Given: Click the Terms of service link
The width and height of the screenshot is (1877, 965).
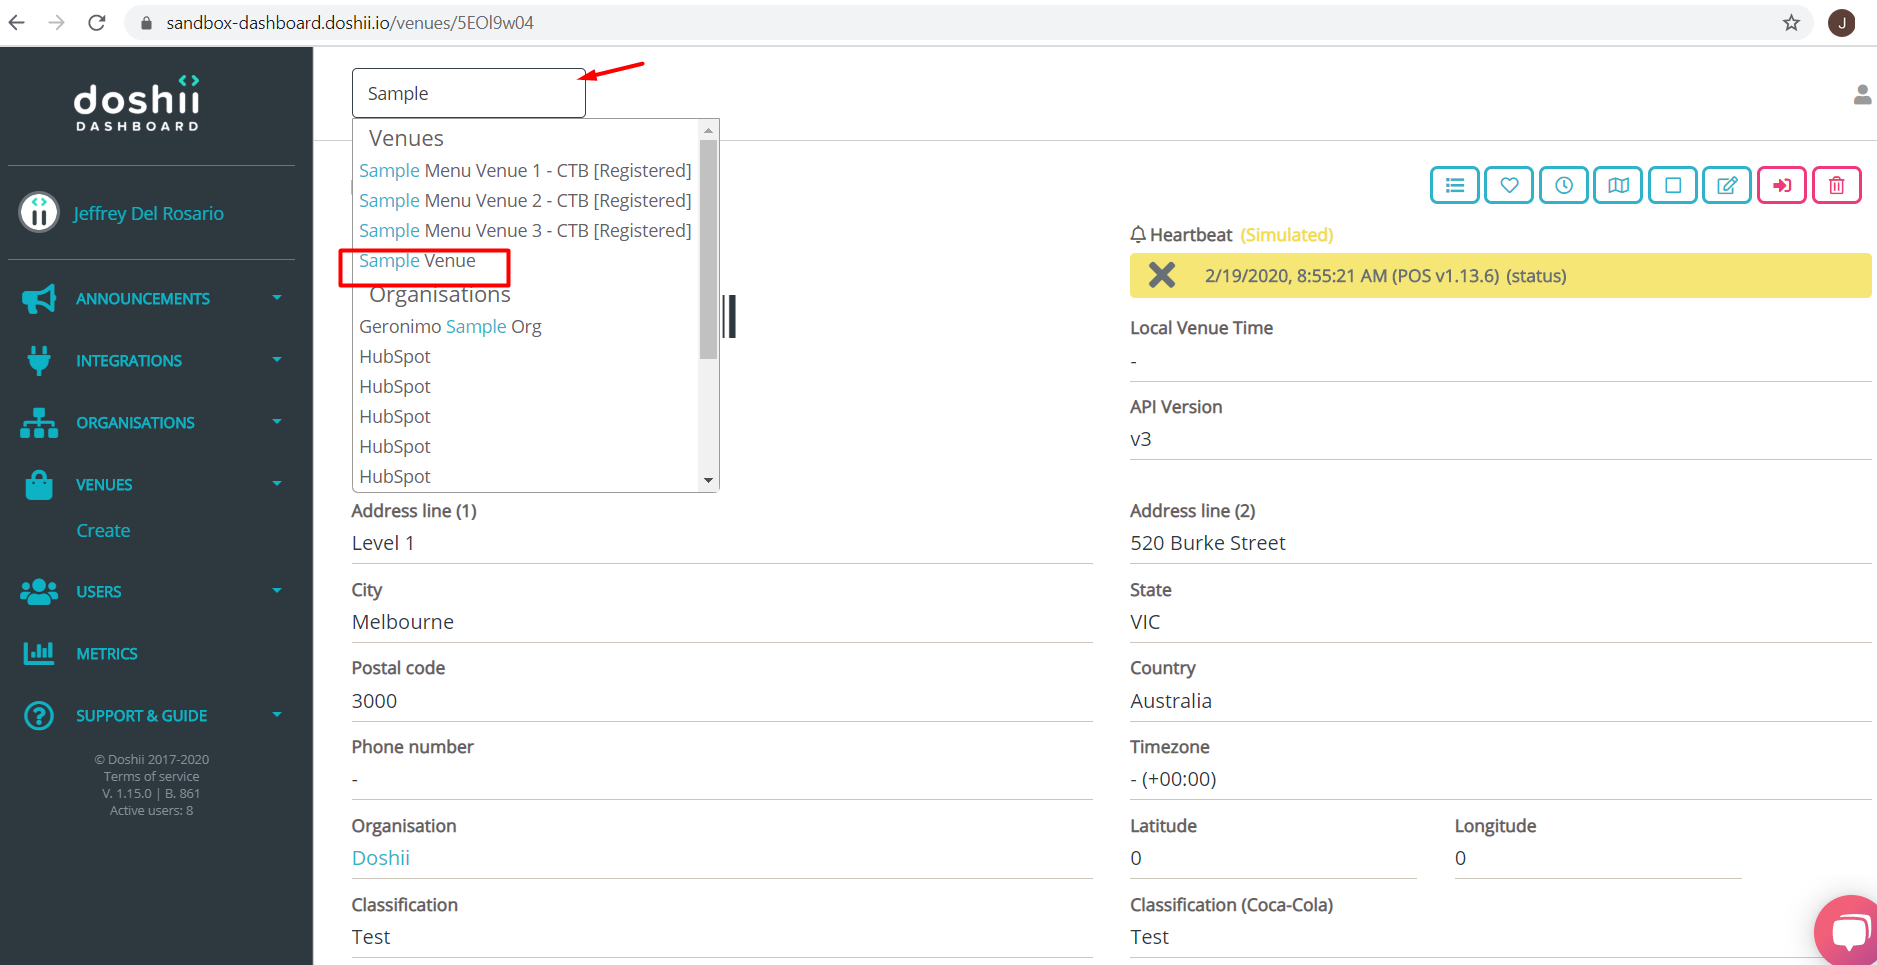Looking at the screenshot, I should click(151, 776).
